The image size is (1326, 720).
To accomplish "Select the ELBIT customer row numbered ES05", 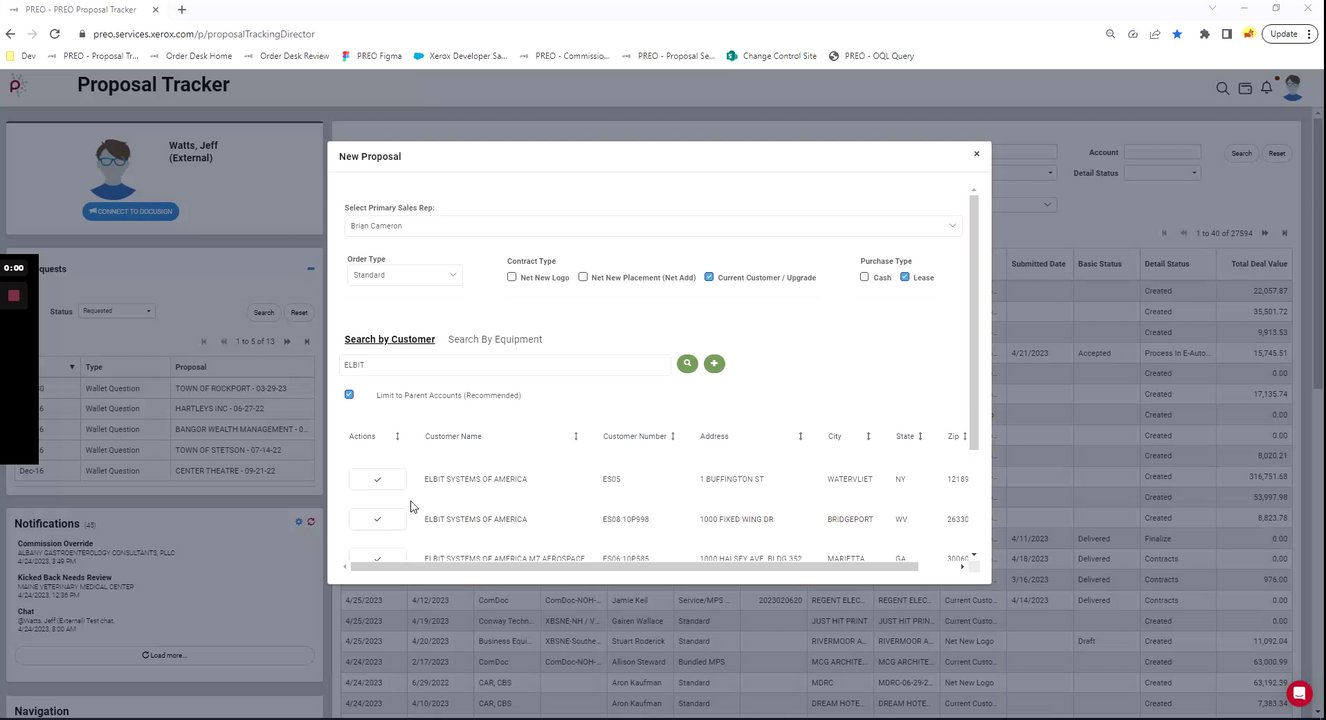I will pos(377,479).
